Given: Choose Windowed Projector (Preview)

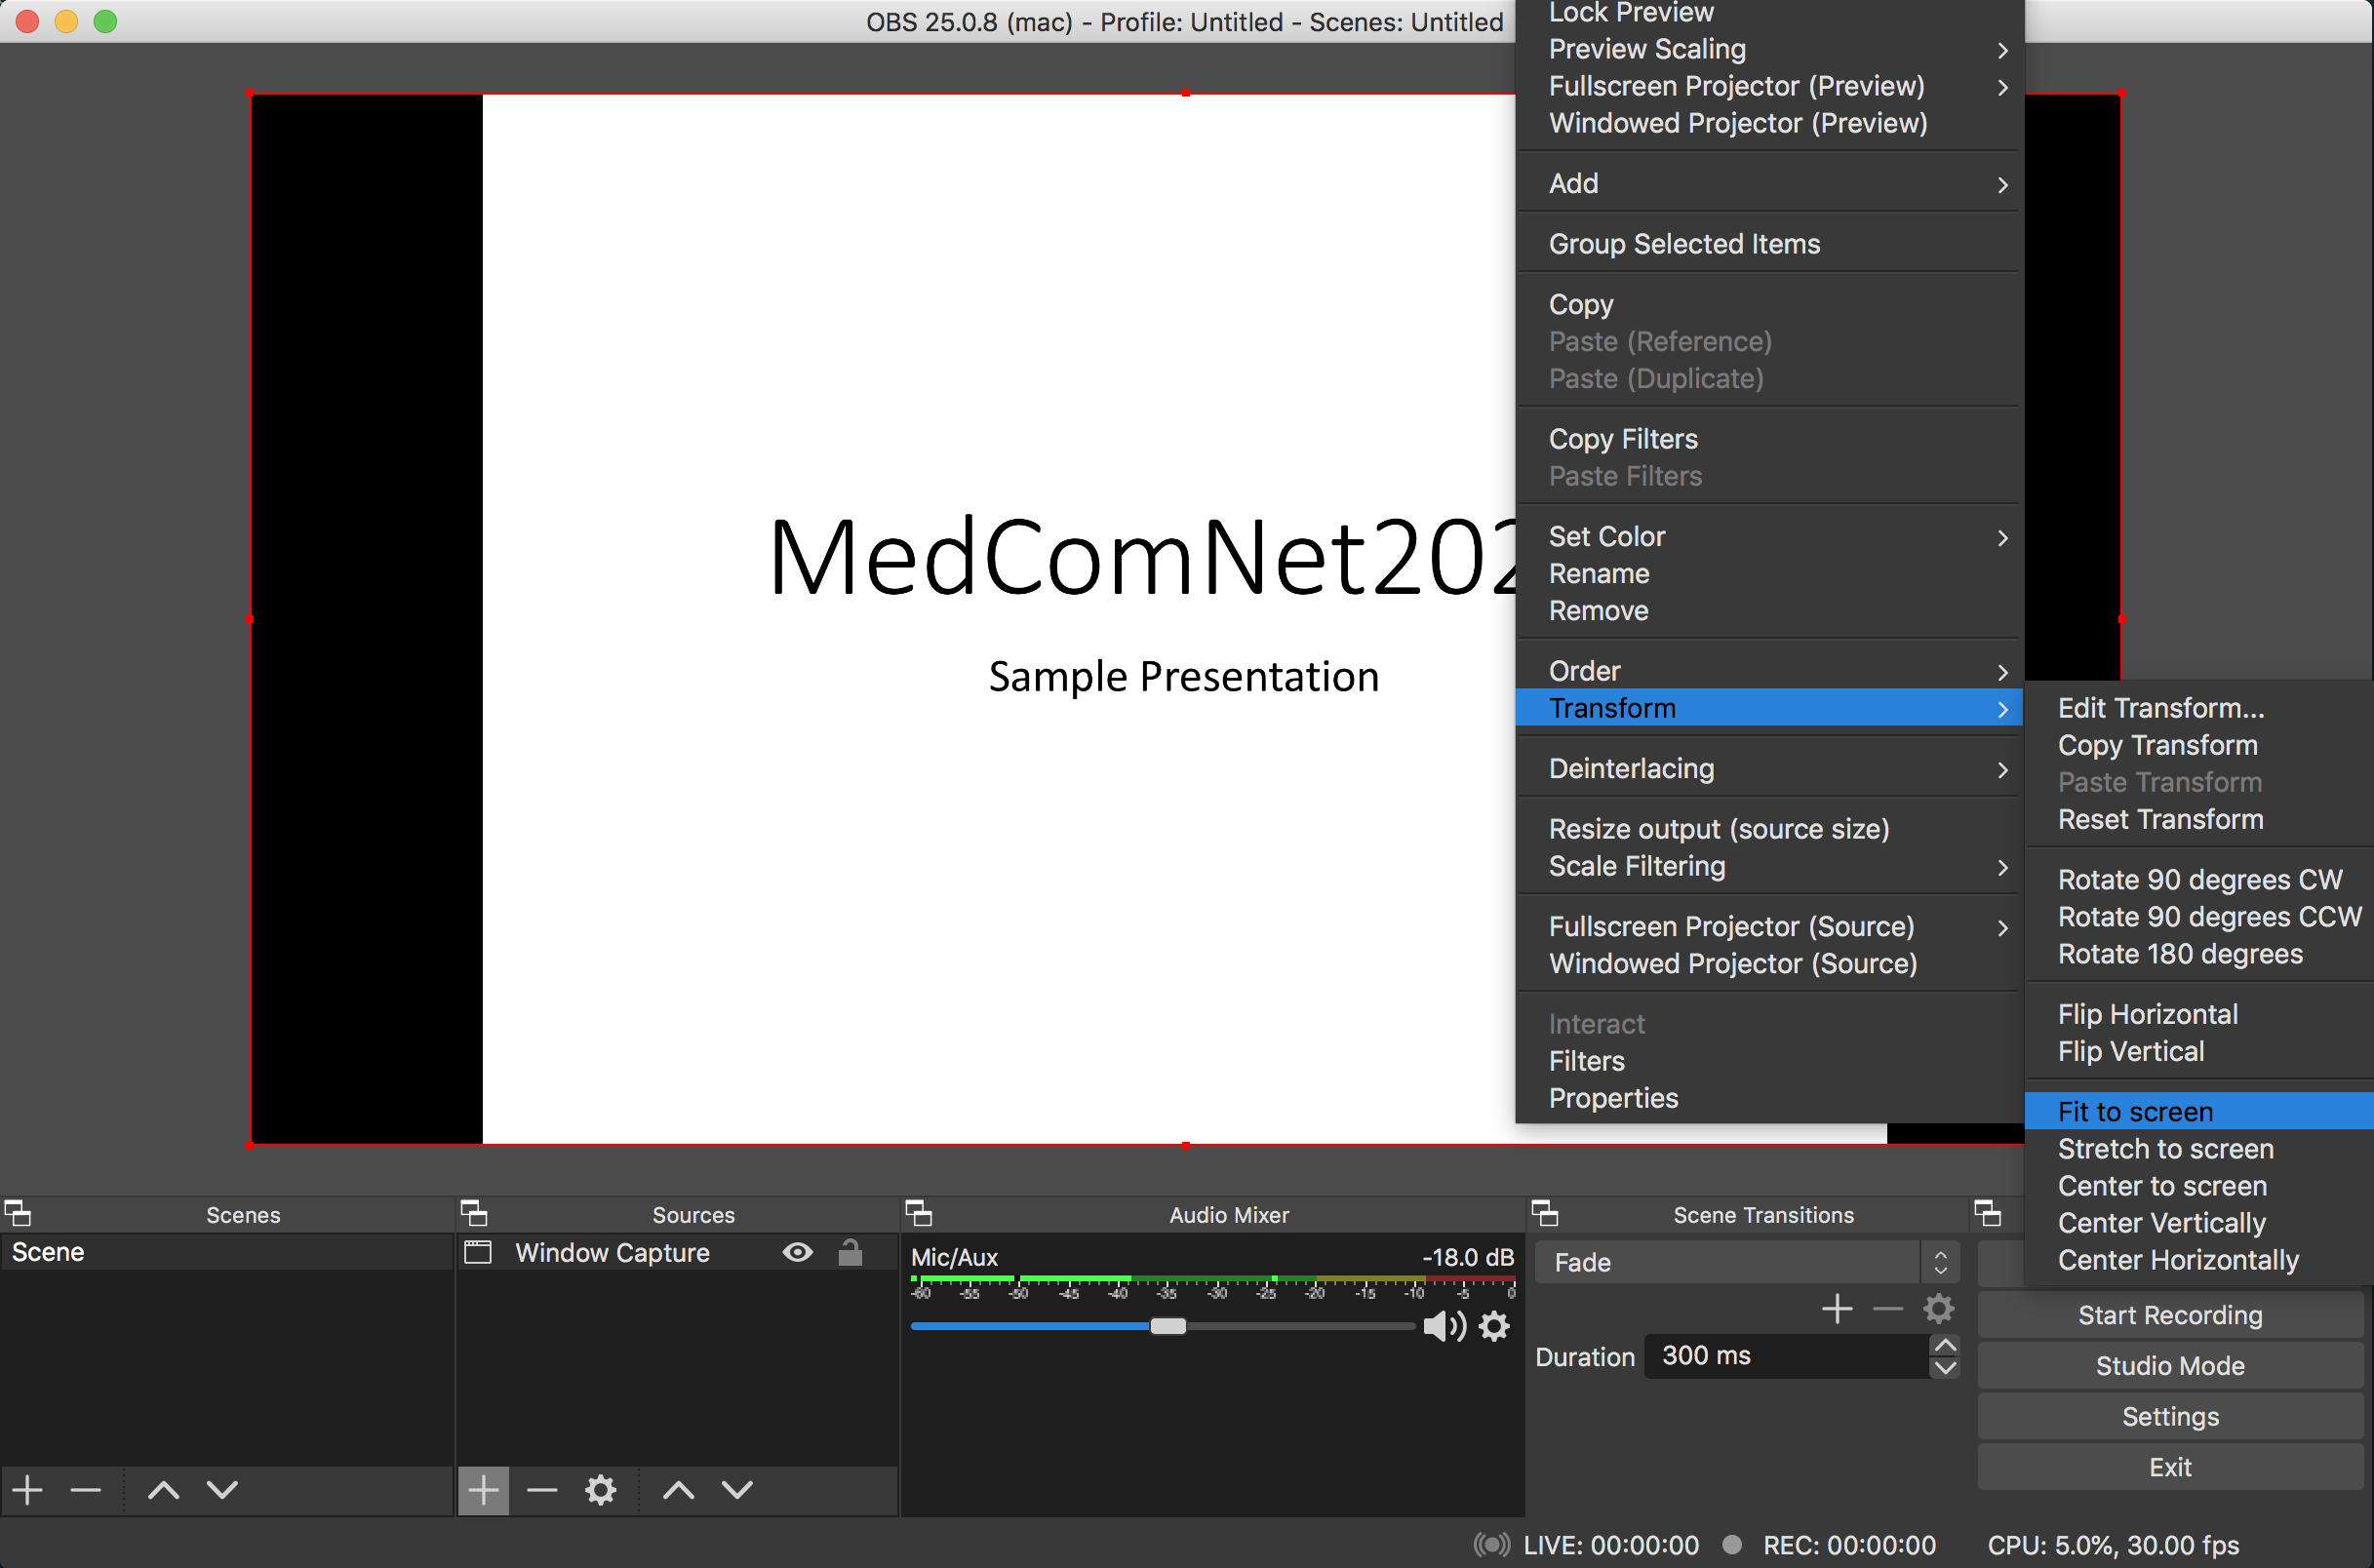Looking at the screenshot, I should [x=1769, y=123].
